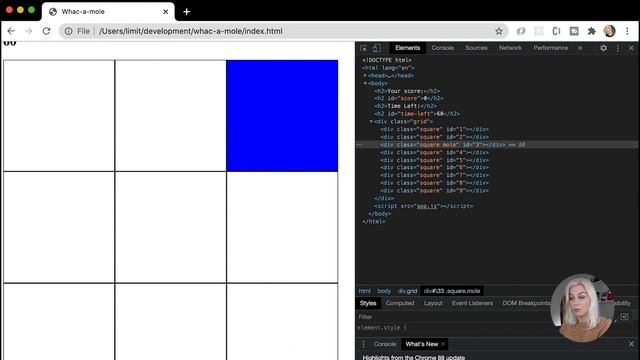Close the bottom drawer
The height and width of the screenshot is (360, 640).
pos(631,344)
